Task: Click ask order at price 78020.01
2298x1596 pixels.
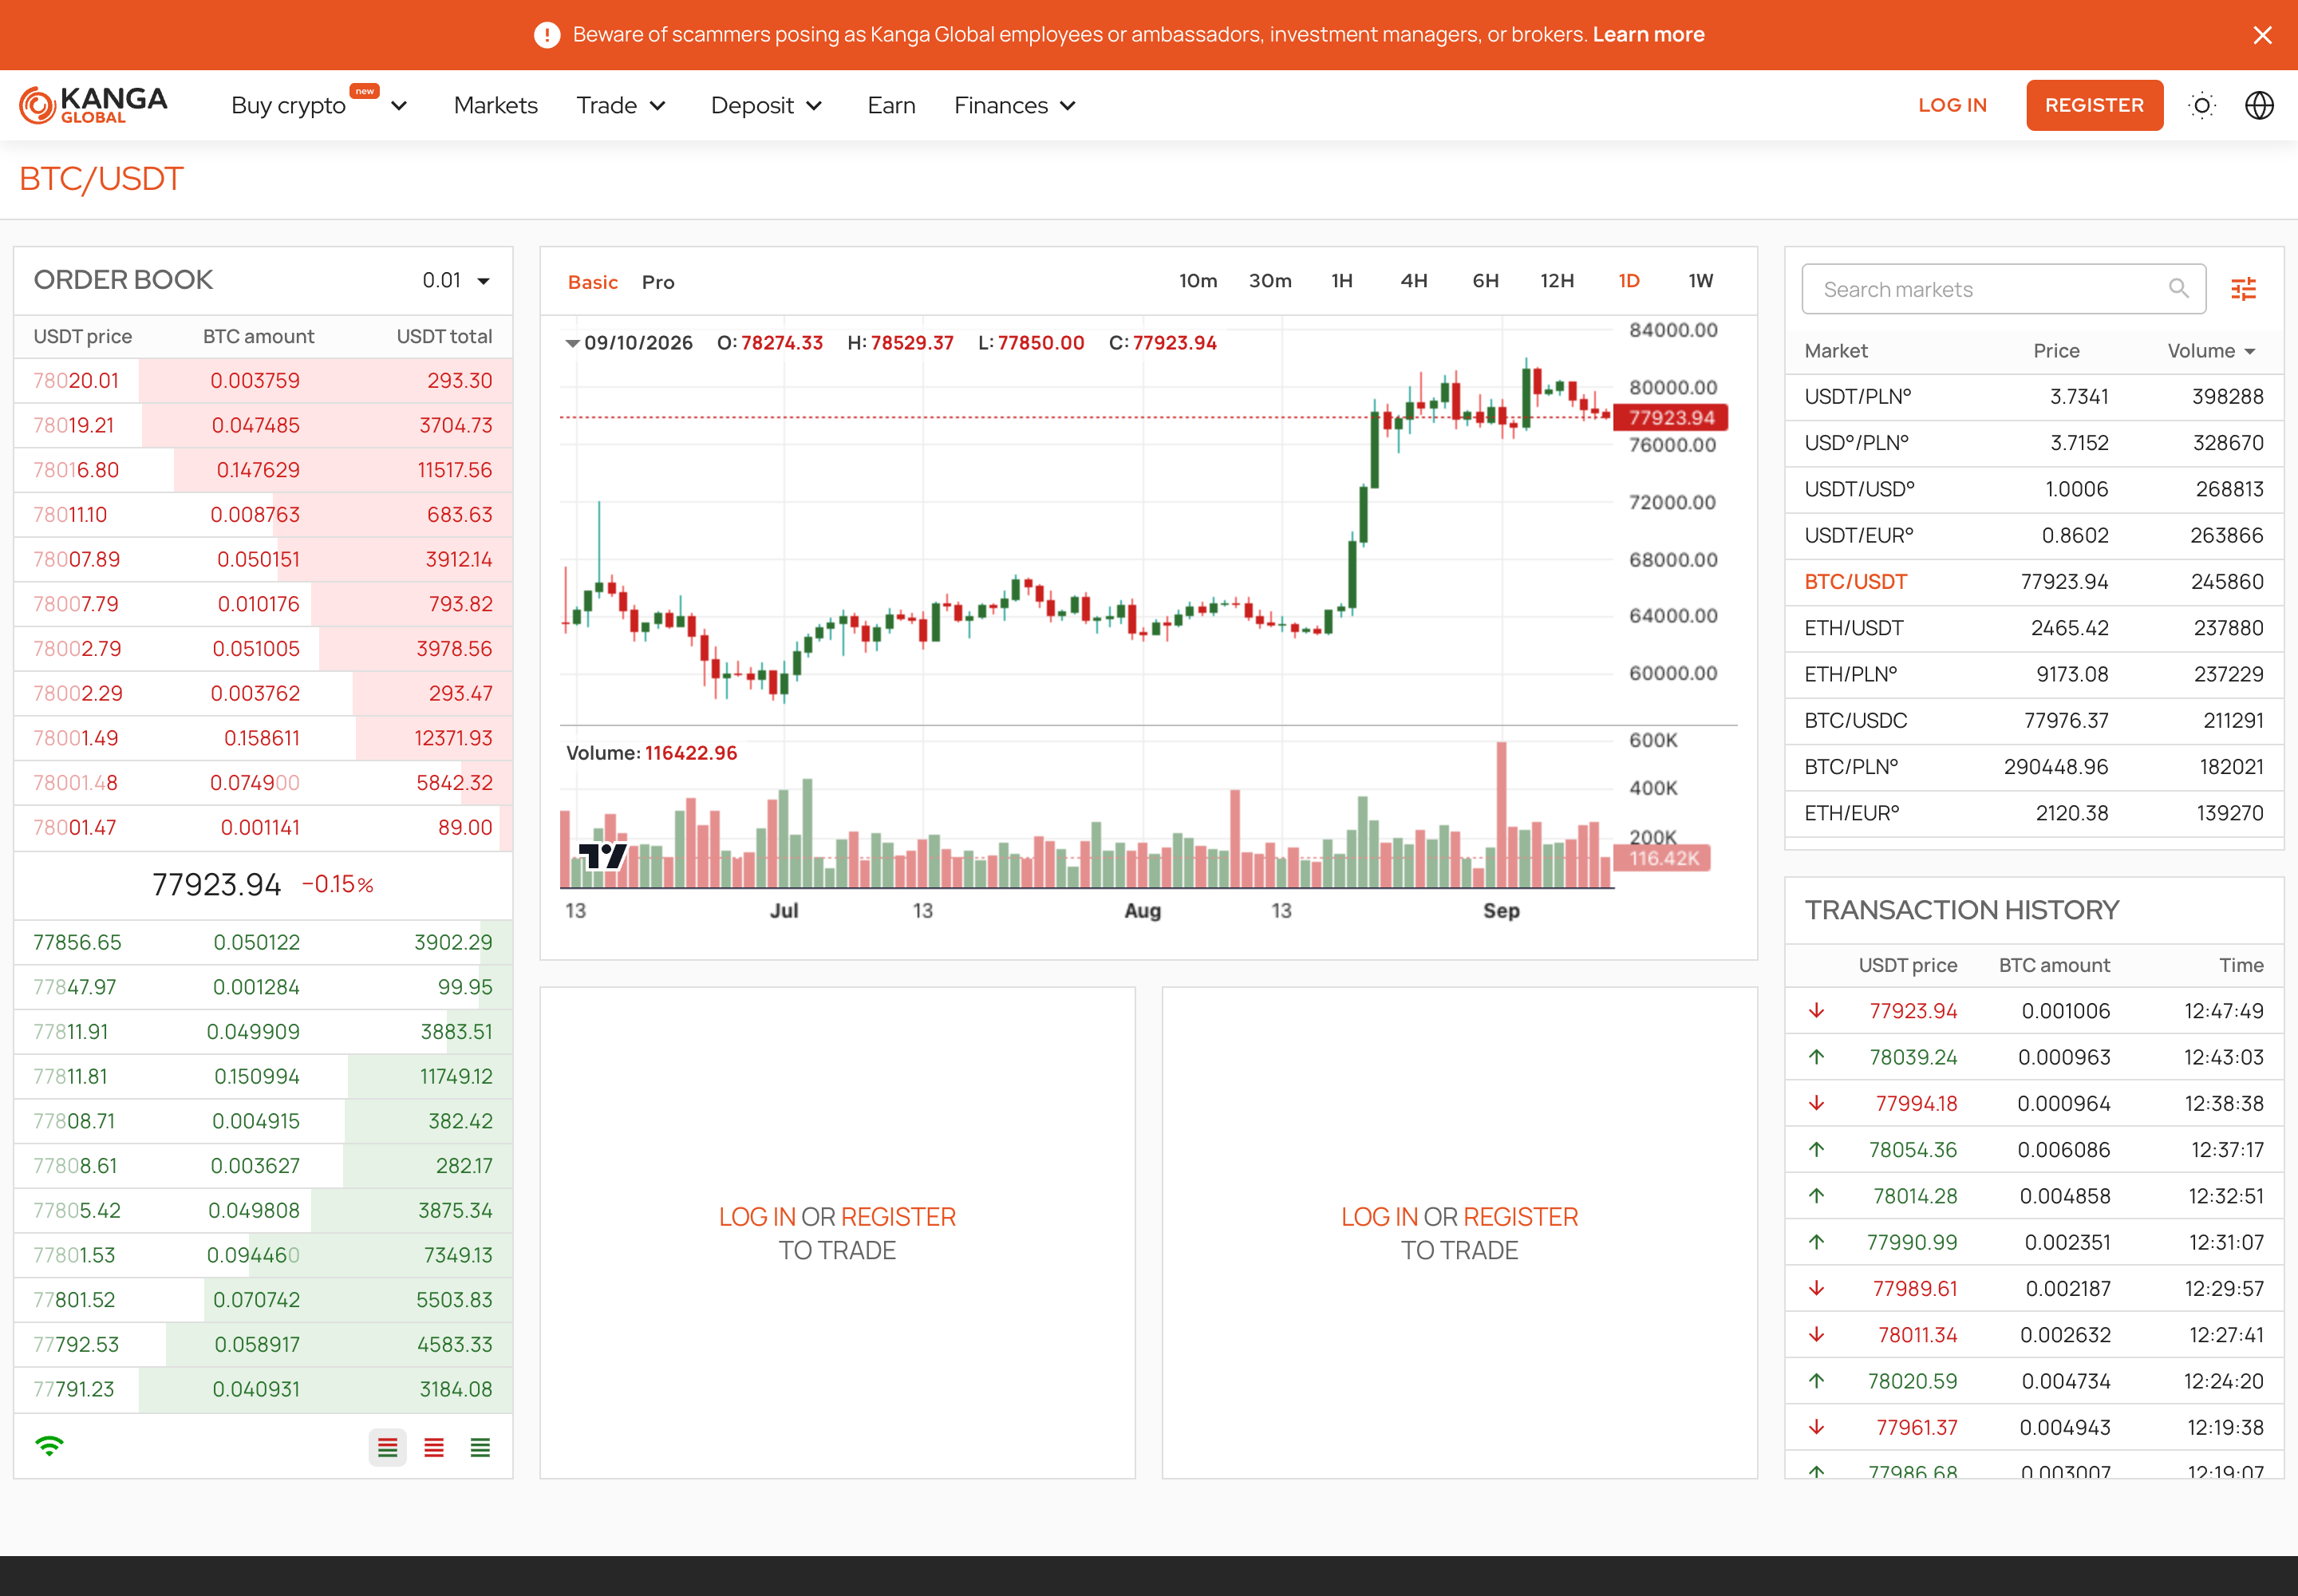Action: (x=263, y=381)
